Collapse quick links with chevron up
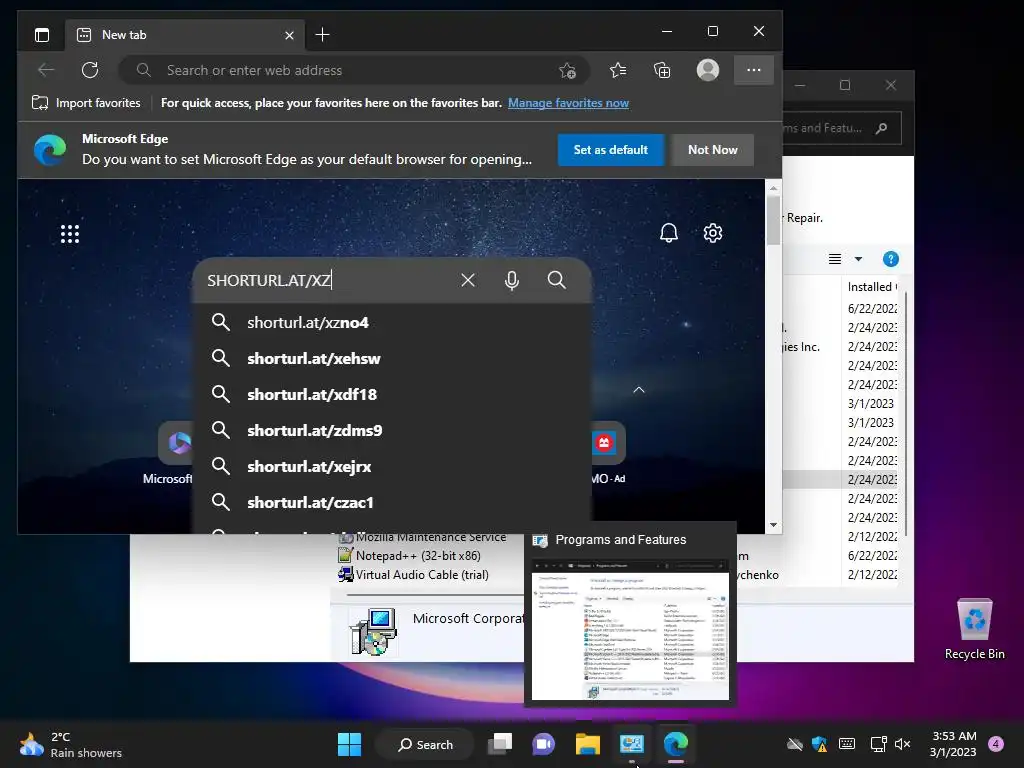Viewport: 1024px width, 768px height. click(x=639, y=390)
